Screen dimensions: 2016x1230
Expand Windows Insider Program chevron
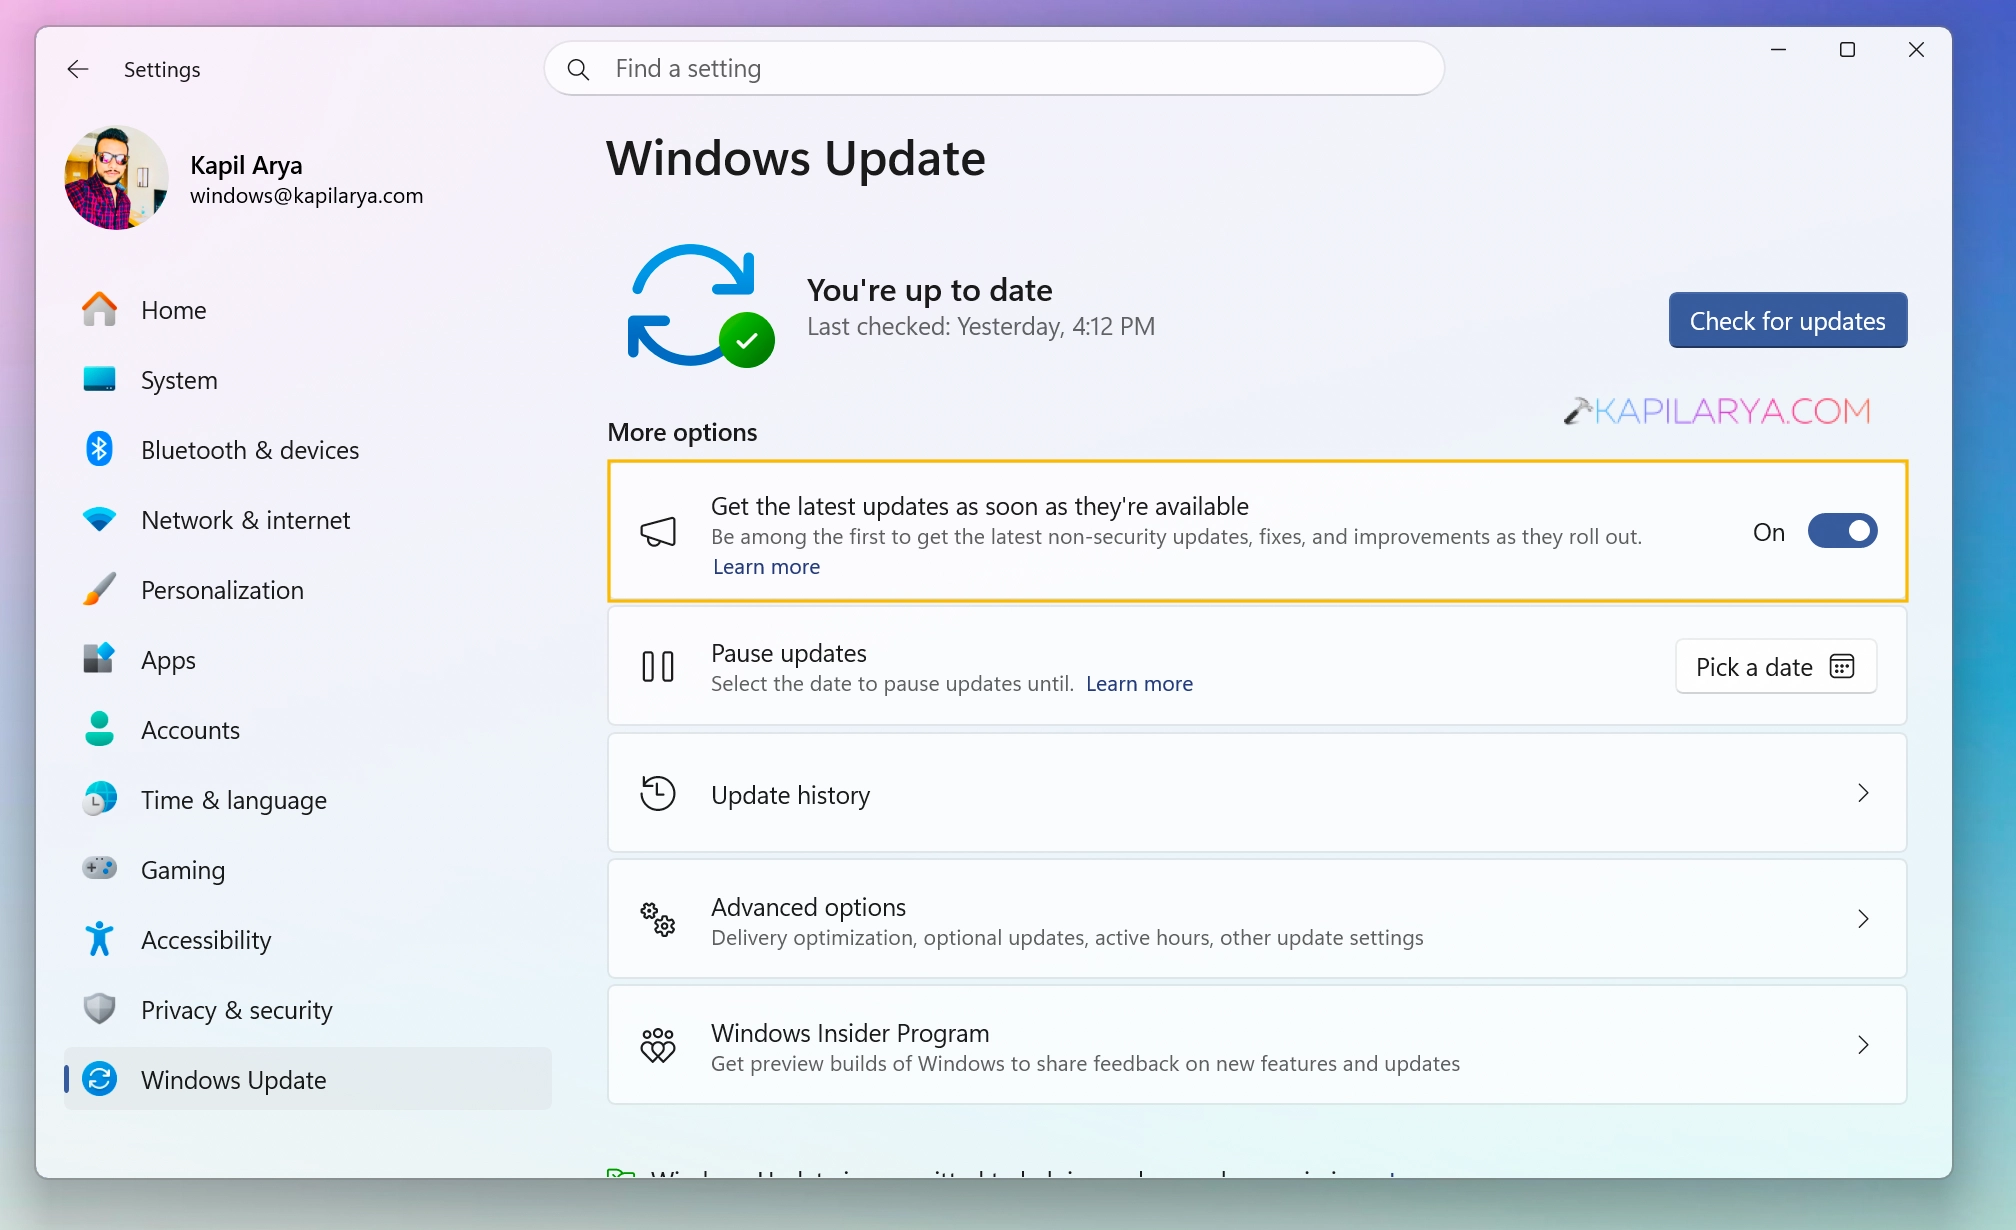tap(1863, 1045)
